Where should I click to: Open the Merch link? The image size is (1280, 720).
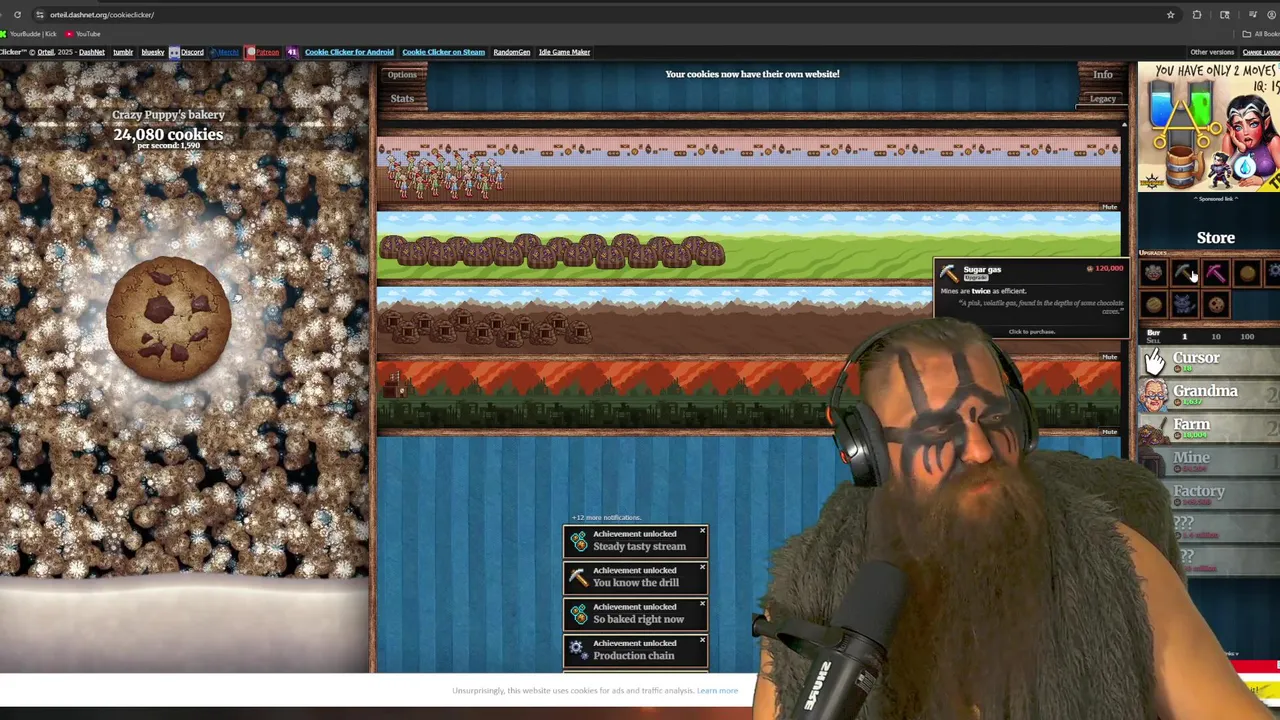[225, 52]
